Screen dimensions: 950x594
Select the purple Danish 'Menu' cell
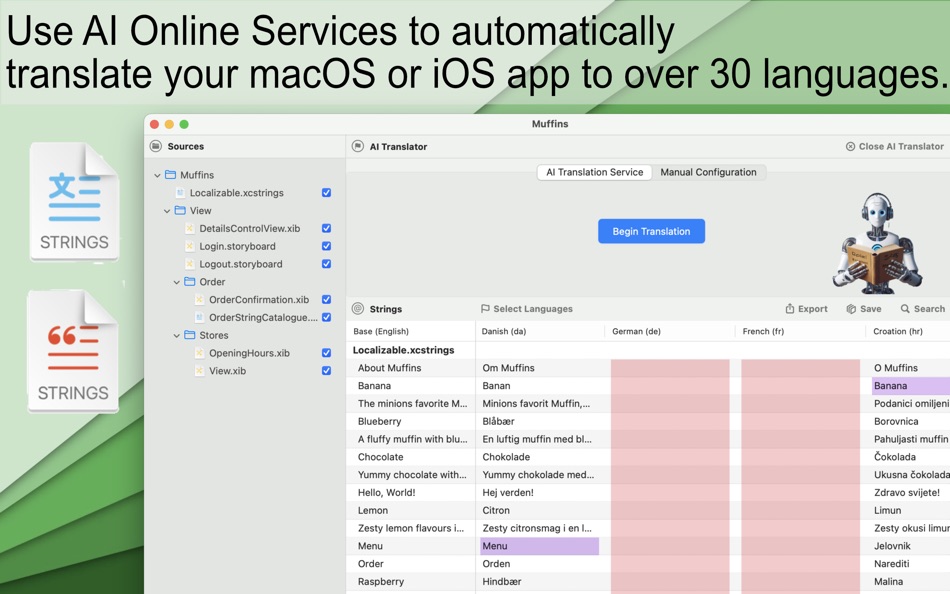click(x=539, y=546)
